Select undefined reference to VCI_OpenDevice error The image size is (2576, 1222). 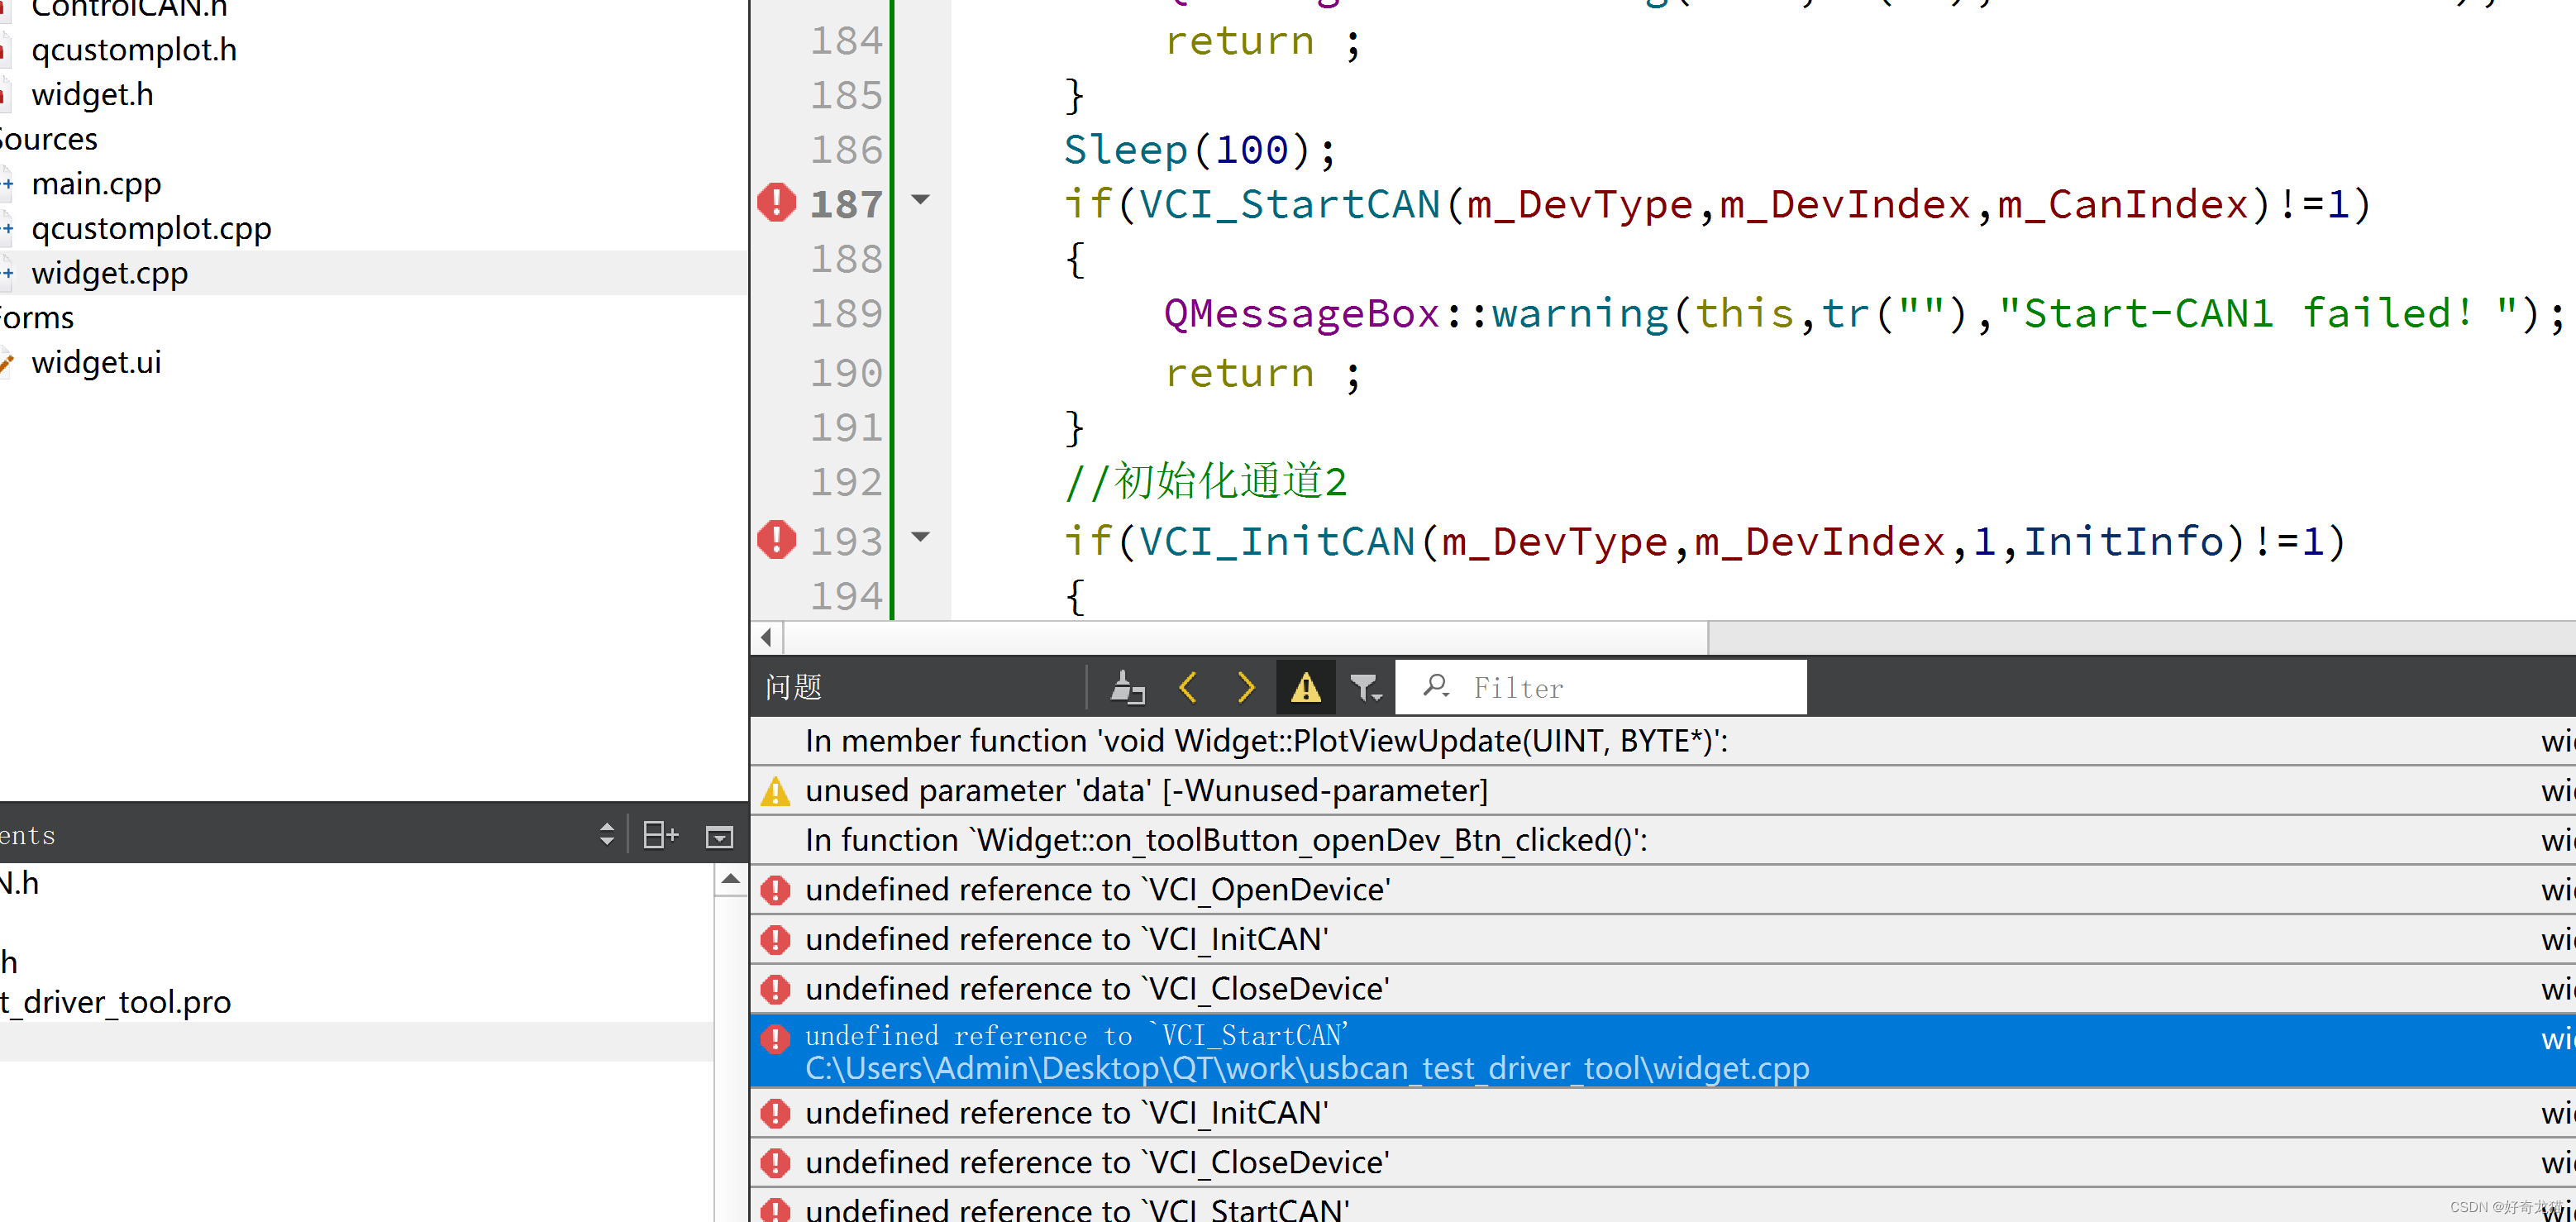coord(1097,889)
